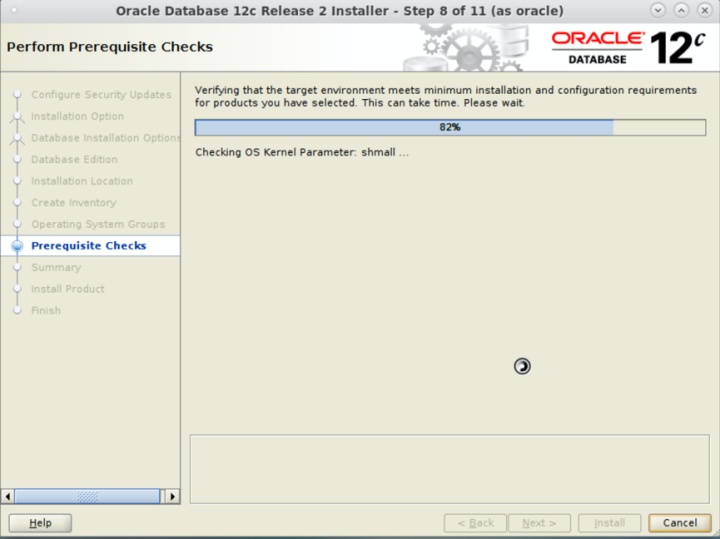
Task: Select the Database Installation Options step
Action: [105, 138]
